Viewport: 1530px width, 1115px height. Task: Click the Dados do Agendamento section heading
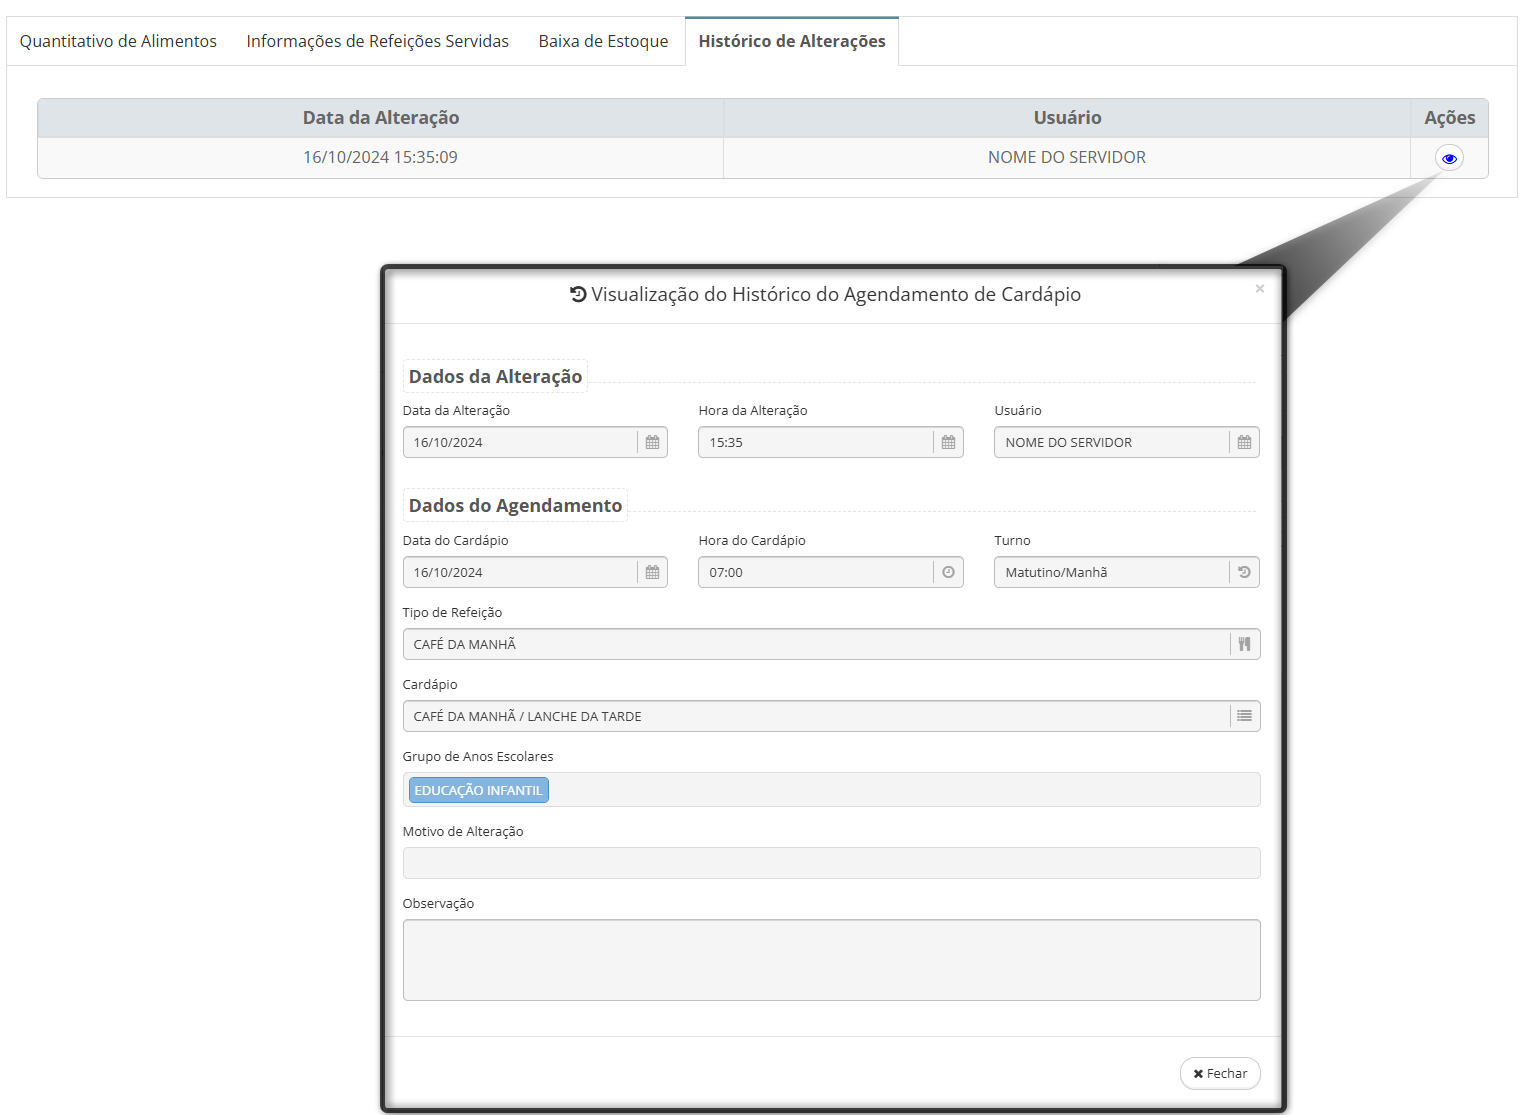(x=515, y=505)
